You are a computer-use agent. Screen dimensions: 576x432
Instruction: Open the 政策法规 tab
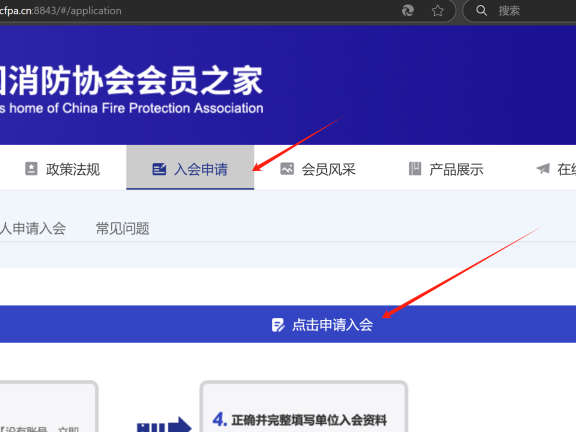point(63,169)
